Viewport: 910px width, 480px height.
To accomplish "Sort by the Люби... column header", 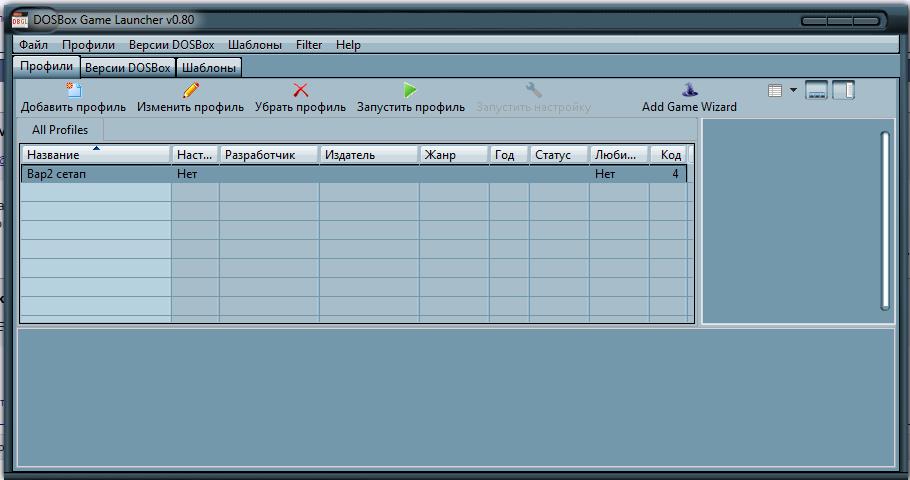I will click(x=619, y=155).
